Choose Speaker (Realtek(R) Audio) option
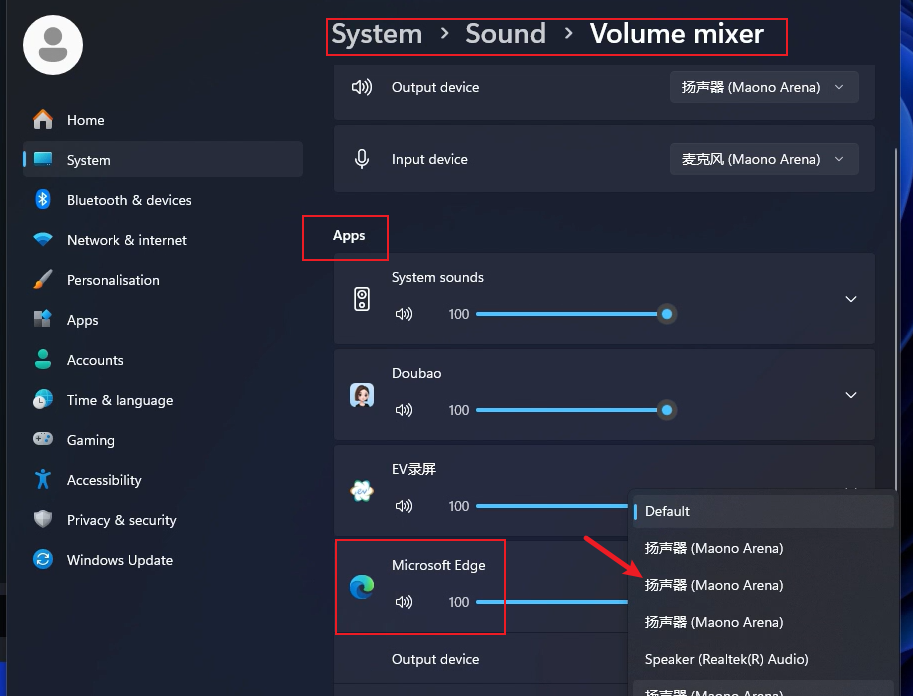The height and width of the screenshot is (696, 913). (726, 659)
